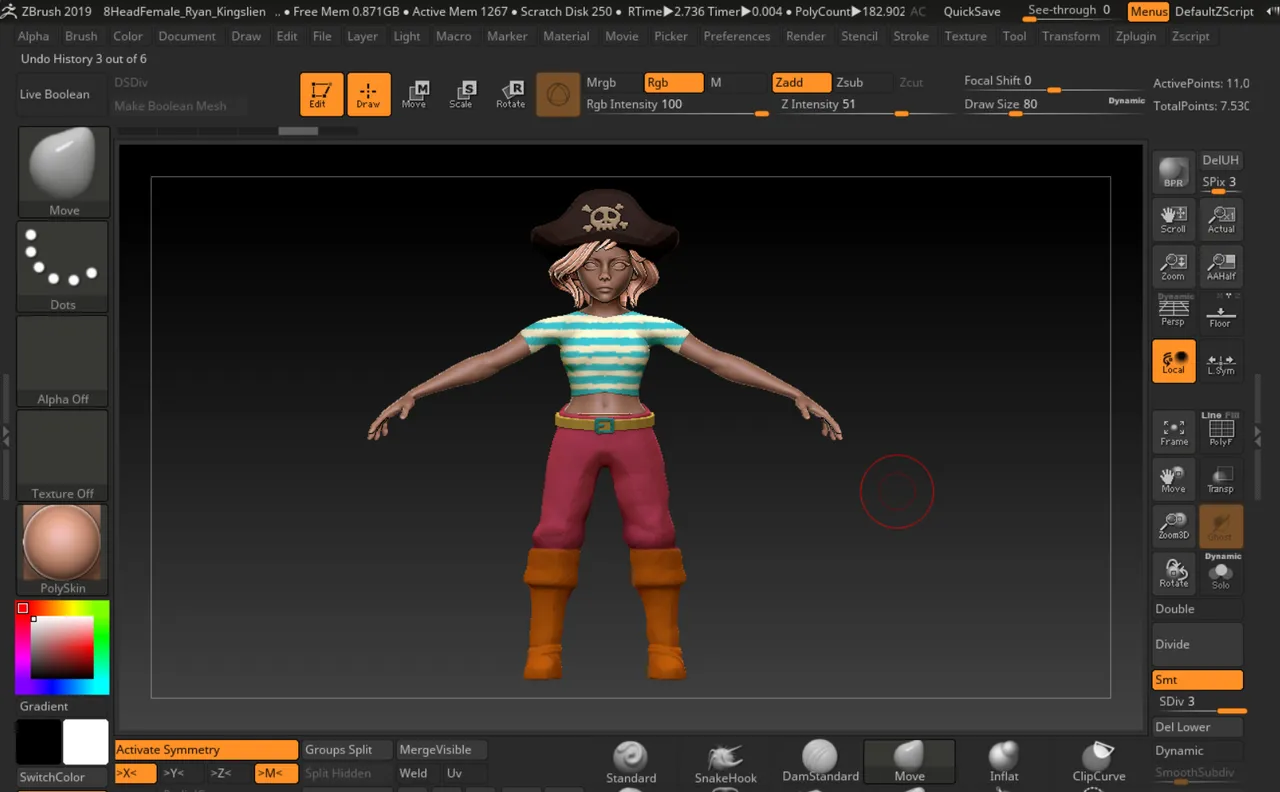Toggle M material mode
This screenshot has width=1280, height=792.
[736, 82]
